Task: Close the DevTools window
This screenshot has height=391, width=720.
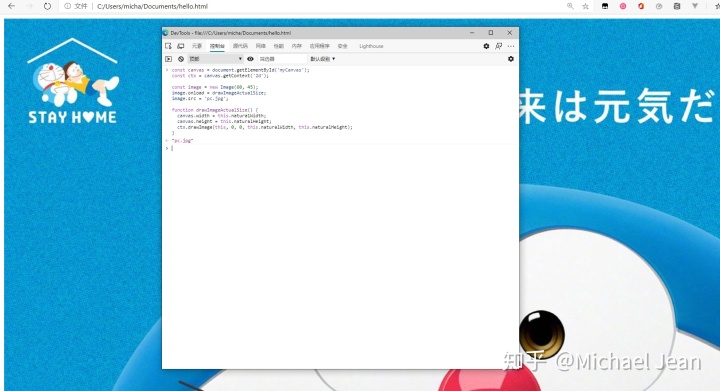Action: click(x=510, y=33)
